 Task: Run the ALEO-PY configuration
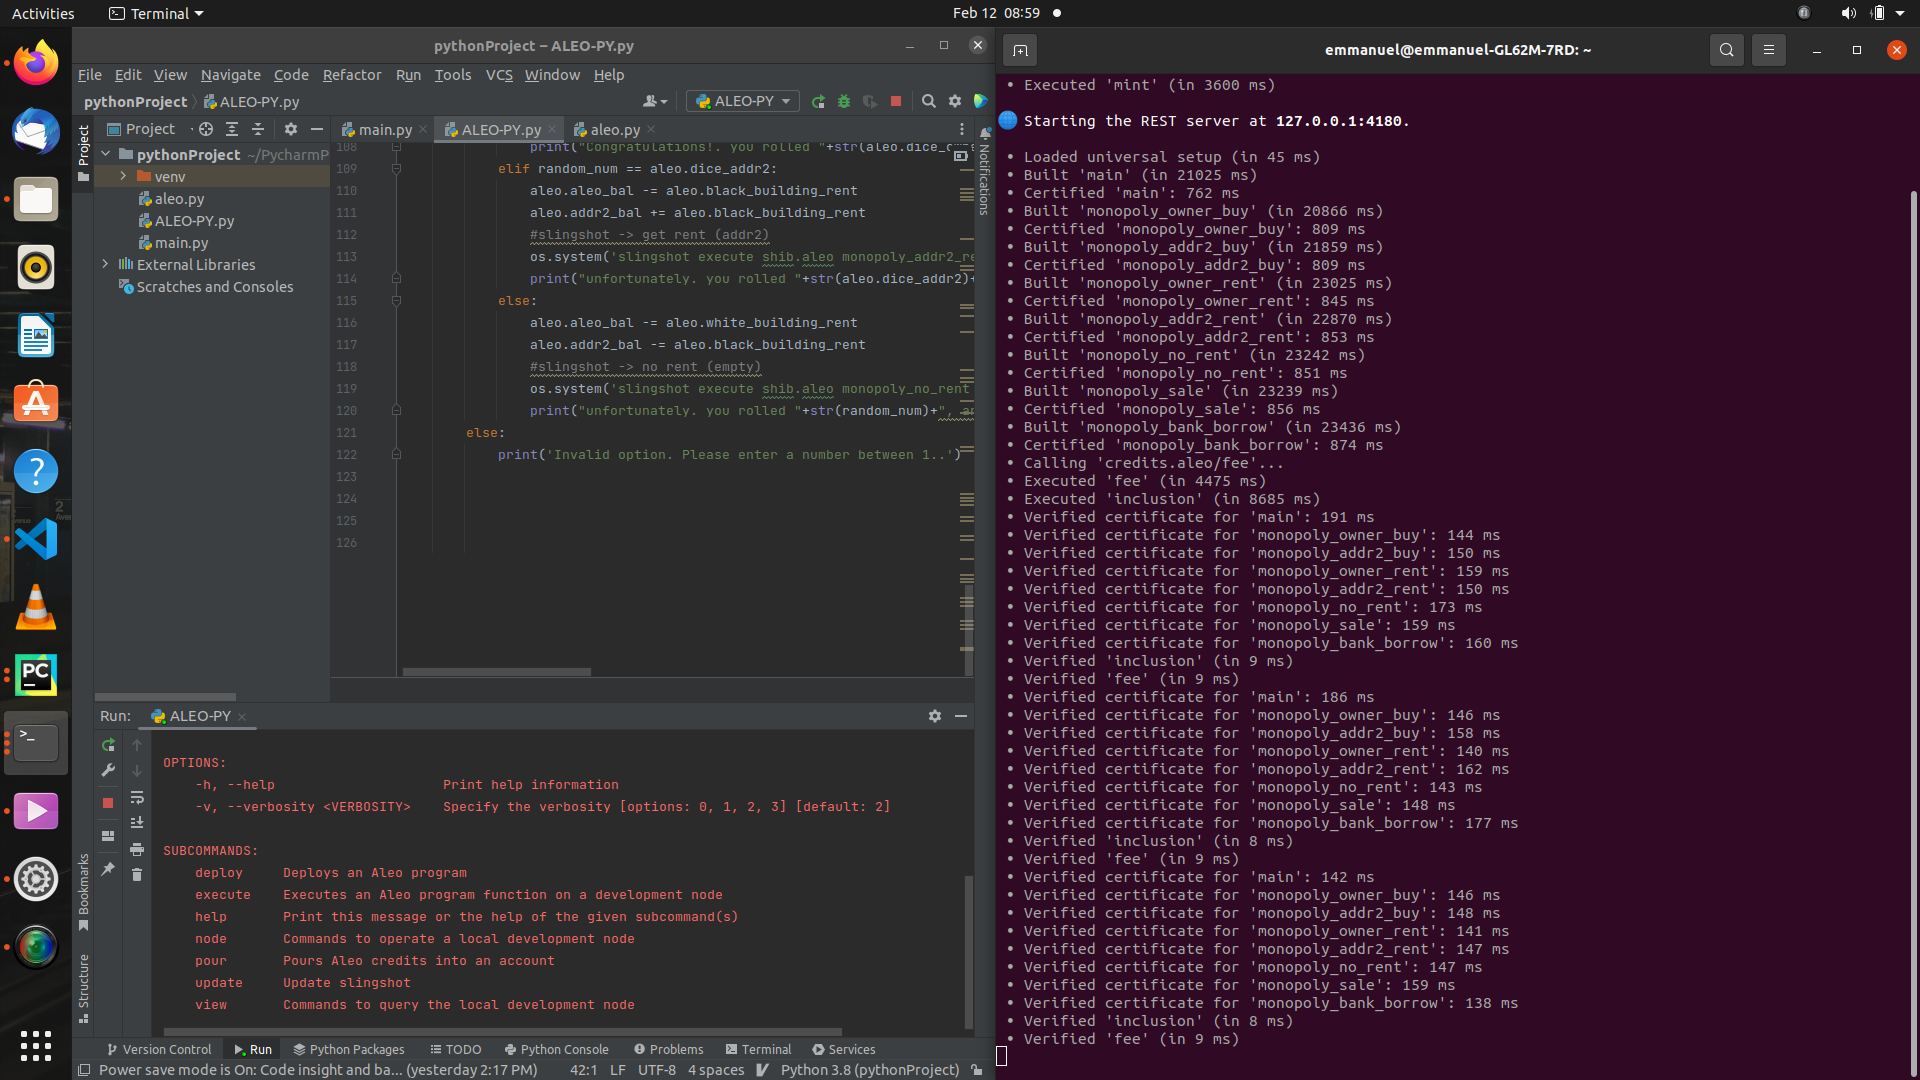pos(819,101)
